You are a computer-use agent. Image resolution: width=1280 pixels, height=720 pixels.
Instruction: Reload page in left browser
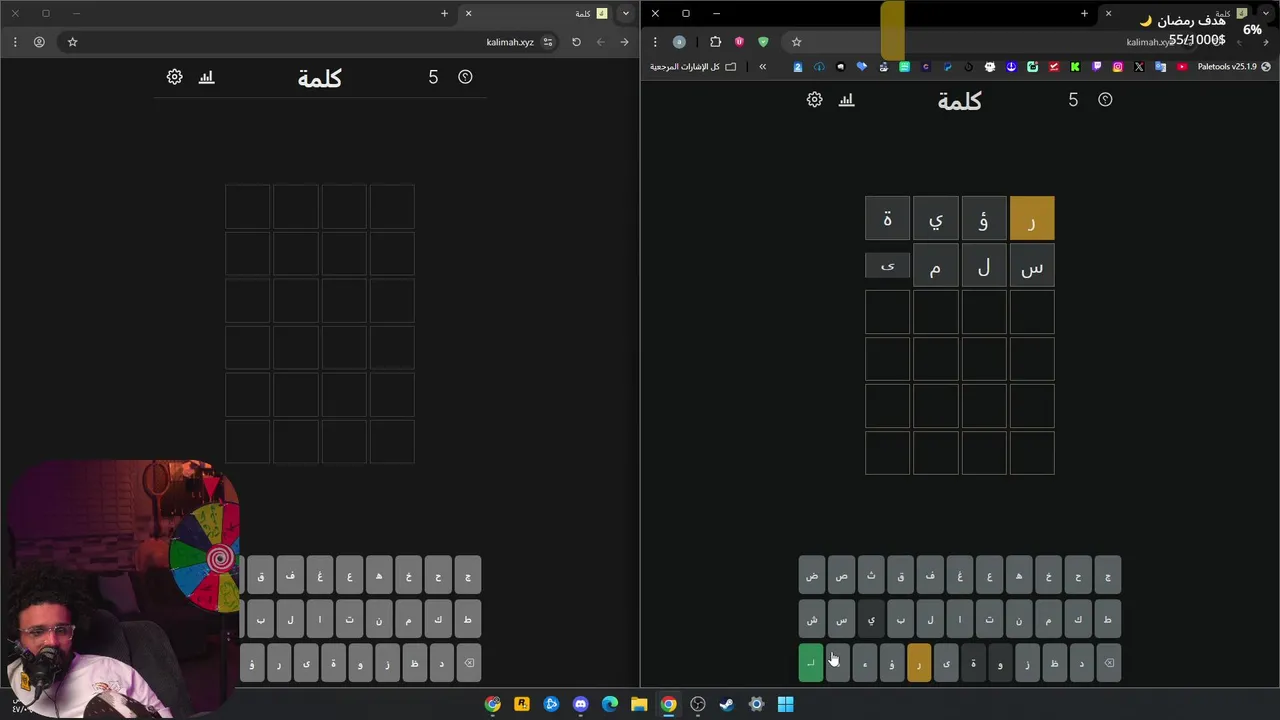[x=576, y=42]
